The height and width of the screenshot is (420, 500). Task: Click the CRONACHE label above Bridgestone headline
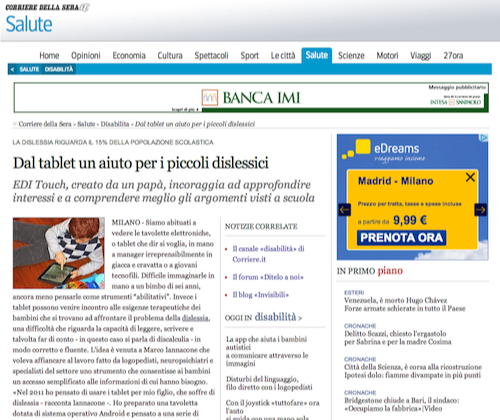click(x=360, y=393)
